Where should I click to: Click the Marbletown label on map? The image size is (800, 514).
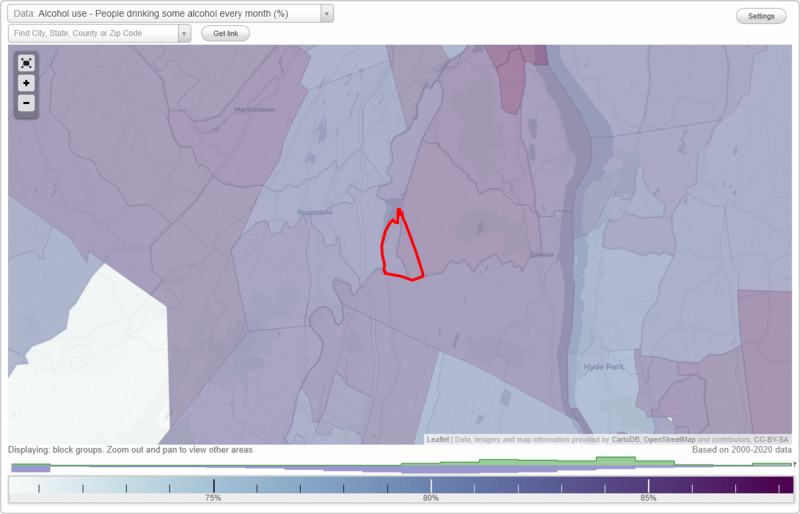click(x=254, y=109)
